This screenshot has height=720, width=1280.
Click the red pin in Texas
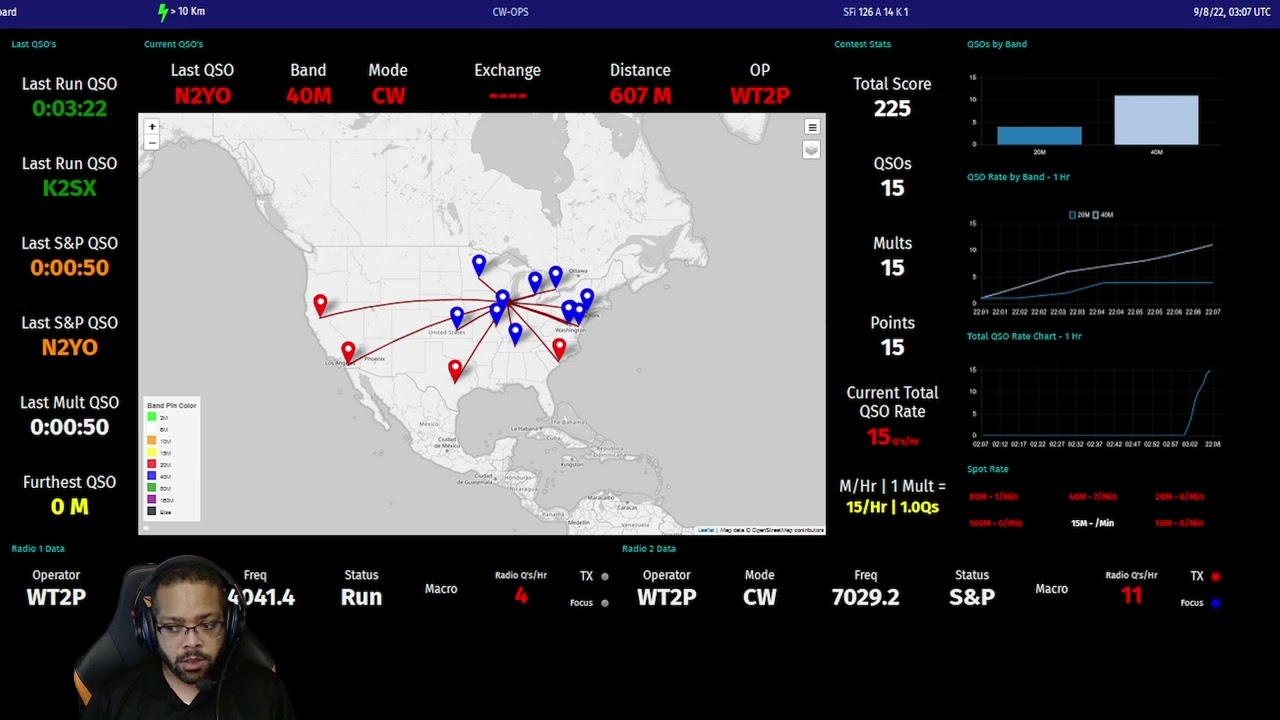coord(455,370)
